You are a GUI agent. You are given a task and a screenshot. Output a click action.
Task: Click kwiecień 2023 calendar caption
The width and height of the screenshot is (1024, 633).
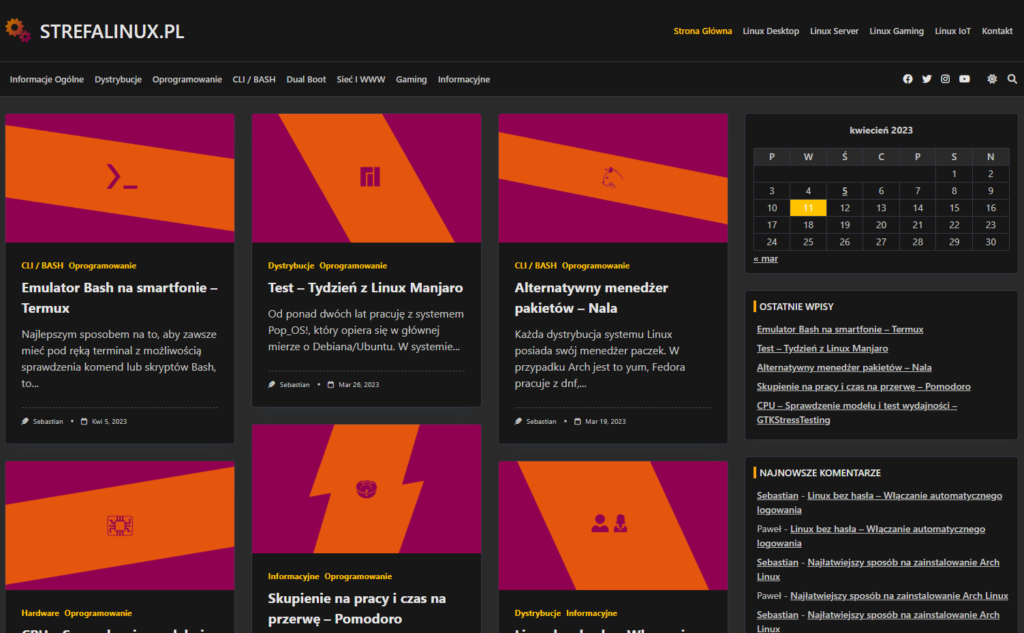pyautogui.click(x=881, y=130)
